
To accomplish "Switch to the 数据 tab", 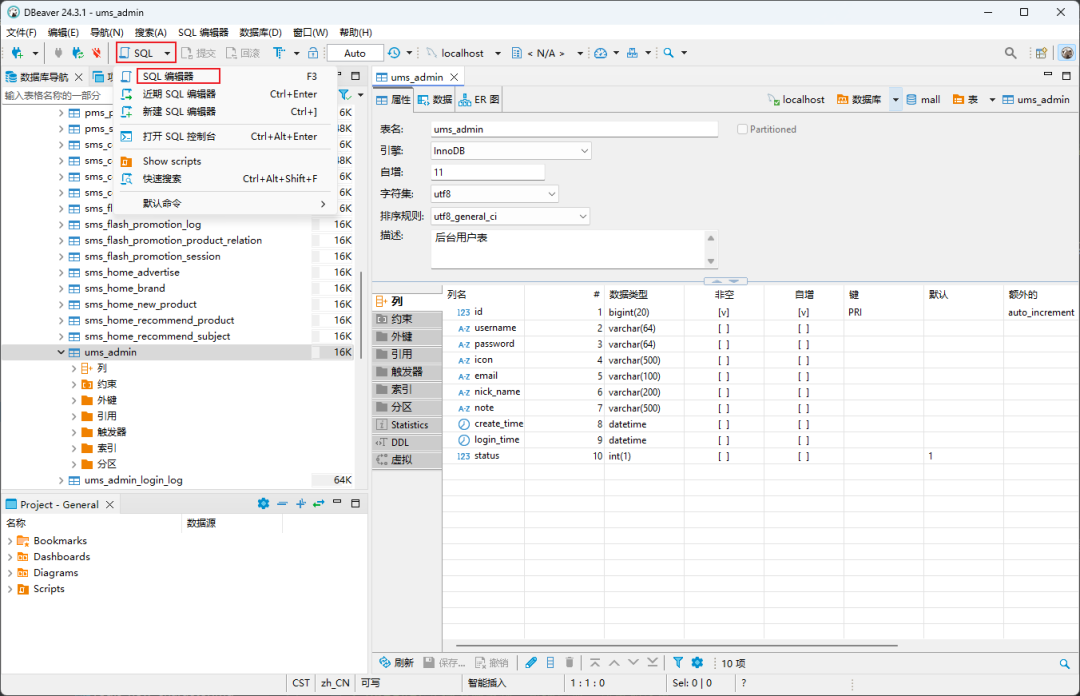I will coord(435,100).
